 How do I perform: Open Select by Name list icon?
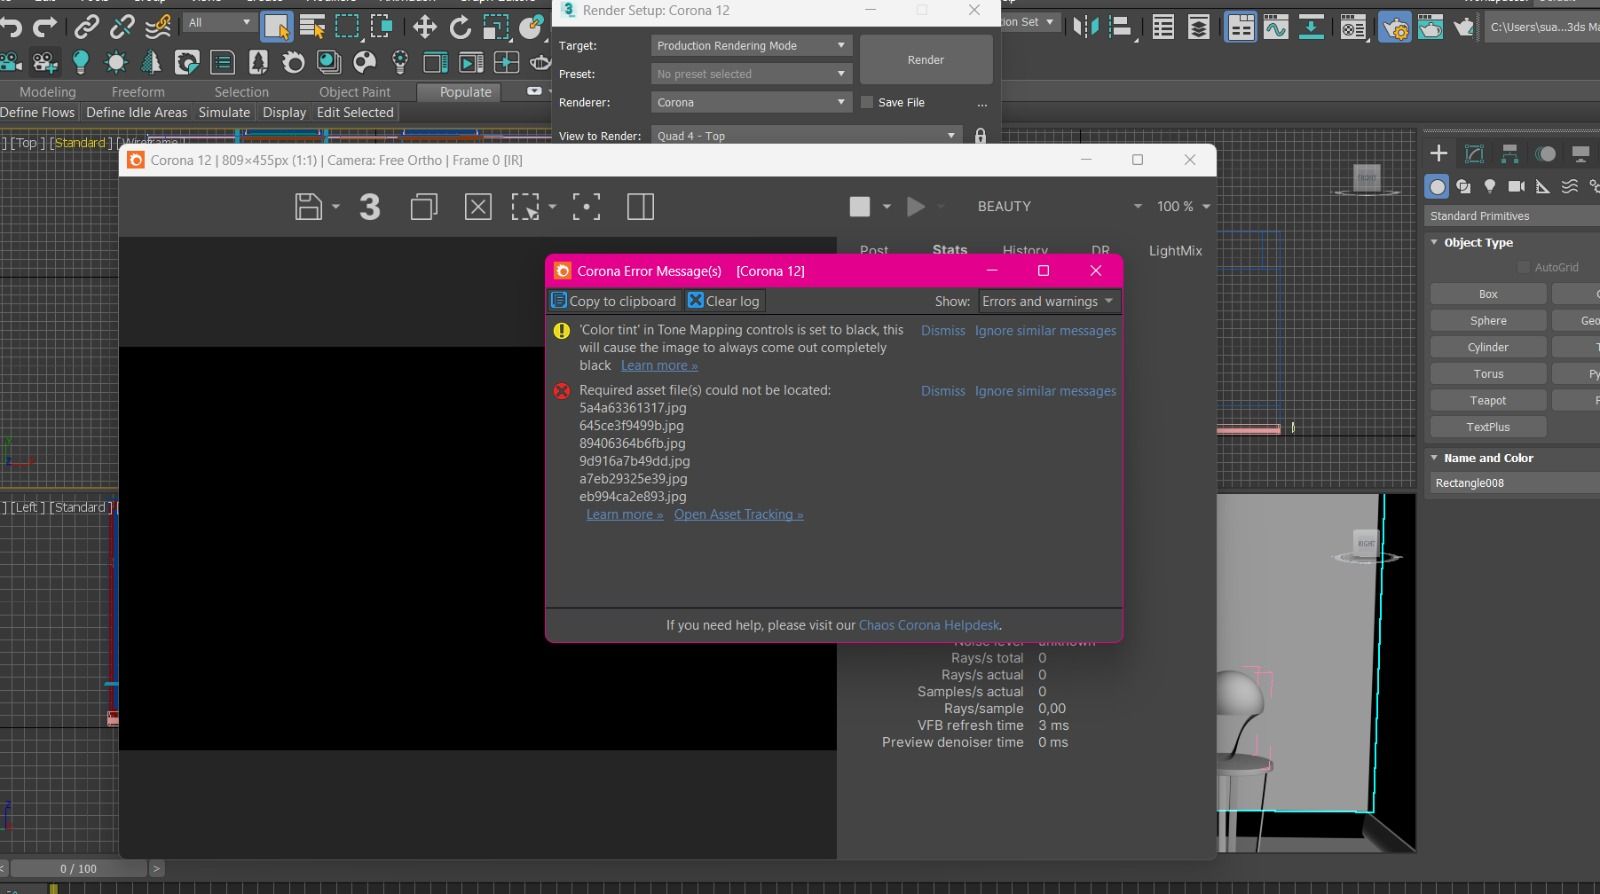[x=312, y=27]
